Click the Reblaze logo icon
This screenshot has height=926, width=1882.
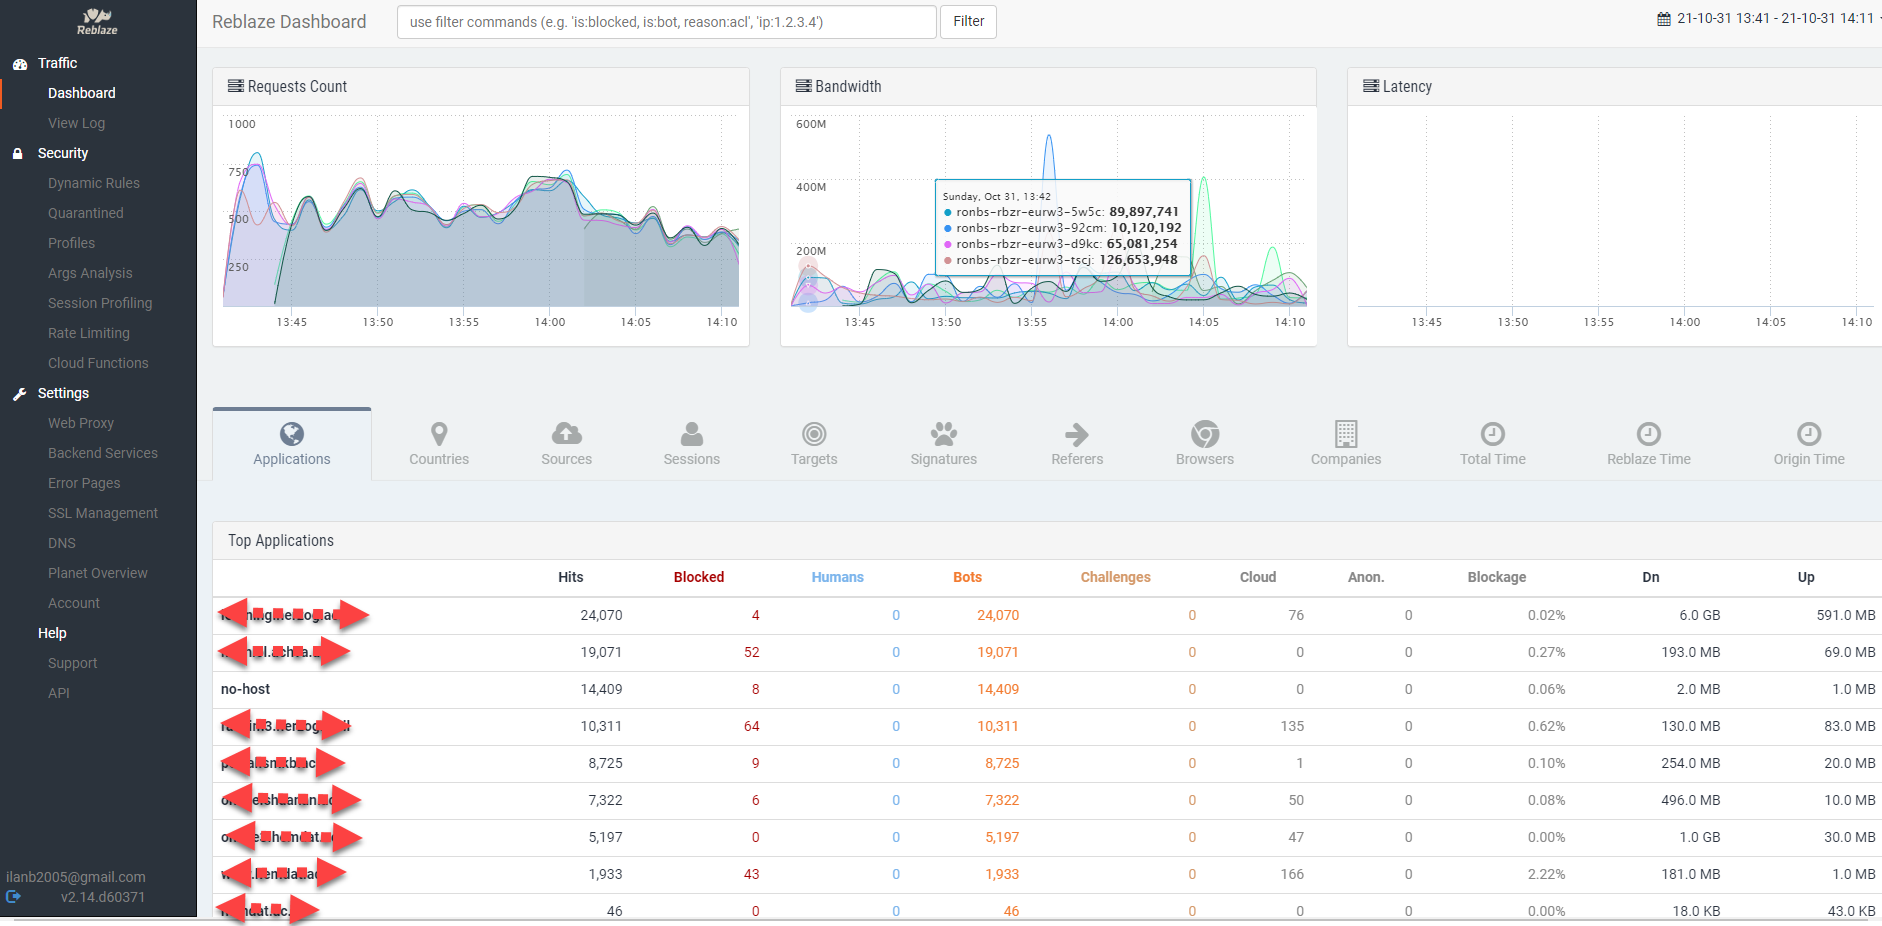[x=97, y=21]
